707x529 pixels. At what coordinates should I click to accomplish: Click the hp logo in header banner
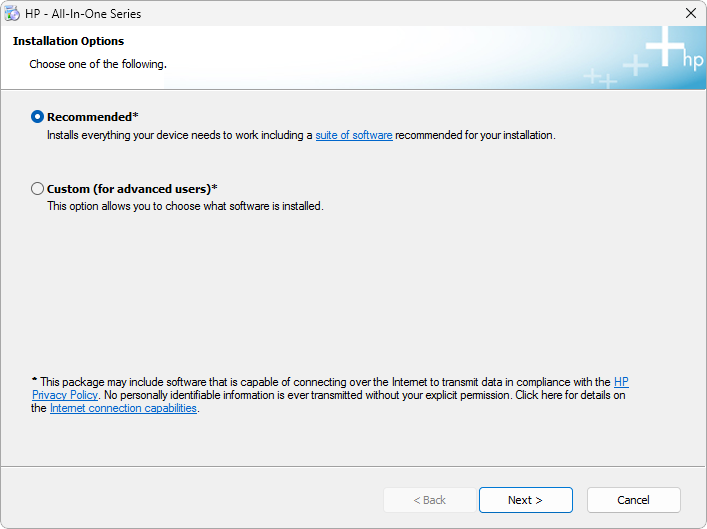693,60
